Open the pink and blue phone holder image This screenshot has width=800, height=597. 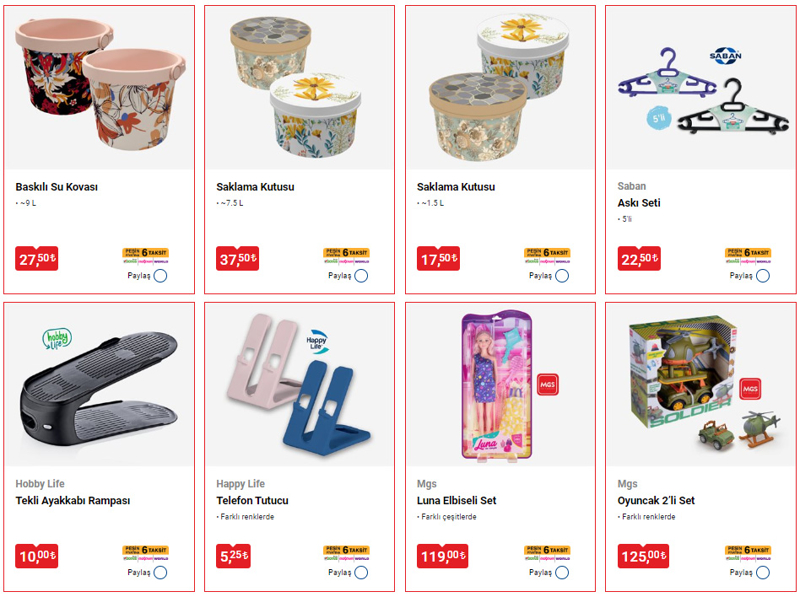[x=298, y=385]
